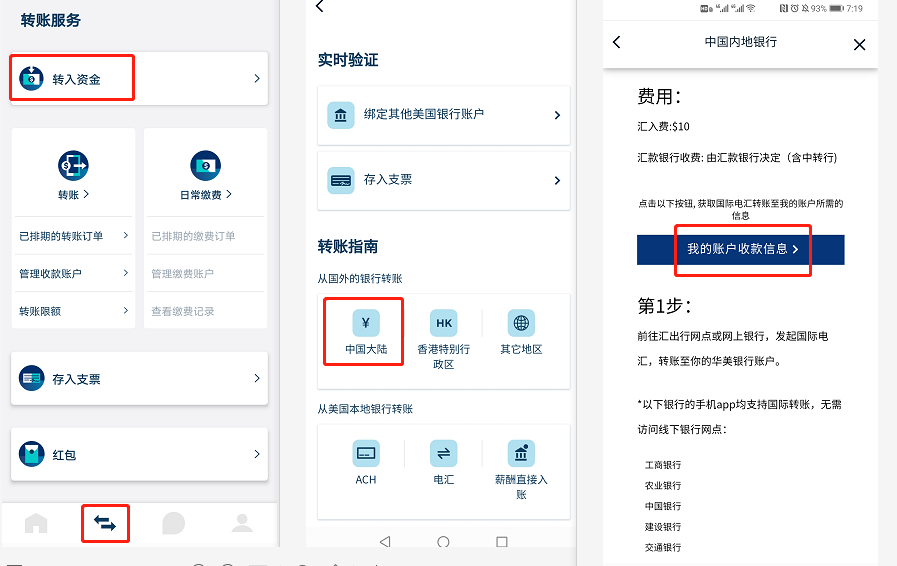Tap Android home circle navigation button
The width and height of the screenshot is (897, 566).
[x=443, y=541]
